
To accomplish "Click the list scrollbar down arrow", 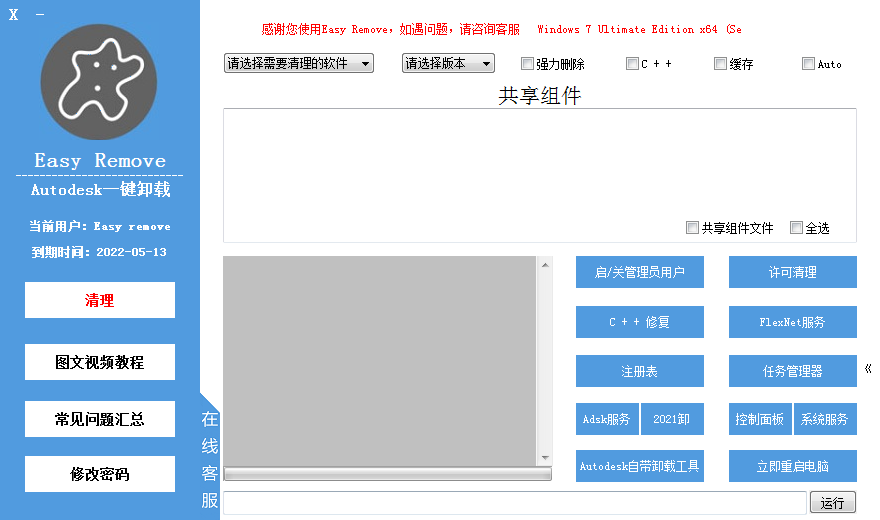I will pos(545,458).
